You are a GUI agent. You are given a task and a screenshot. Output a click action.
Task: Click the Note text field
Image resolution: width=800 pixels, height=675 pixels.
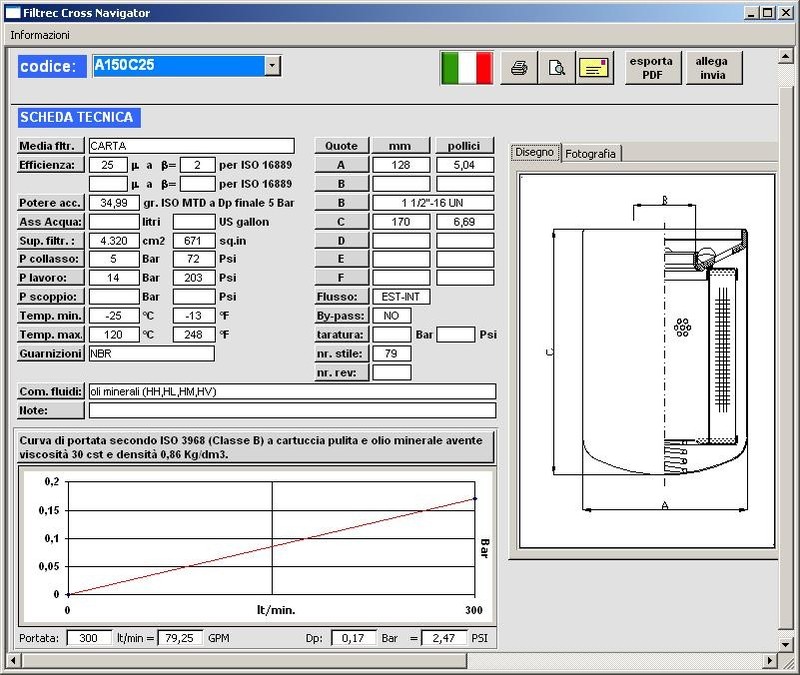[292, 410]
